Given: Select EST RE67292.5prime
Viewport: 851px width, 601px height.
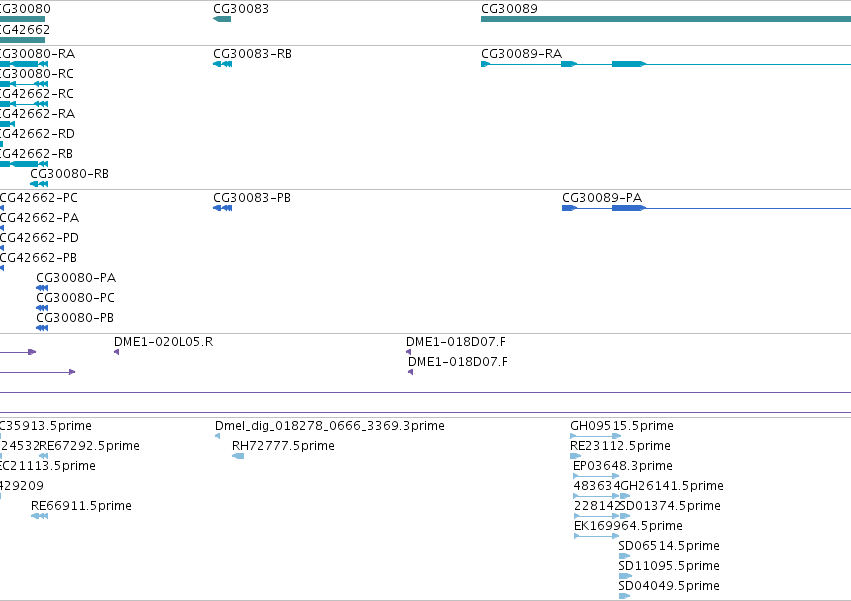Looking at the screenshot, I should [x=90, y=446].
